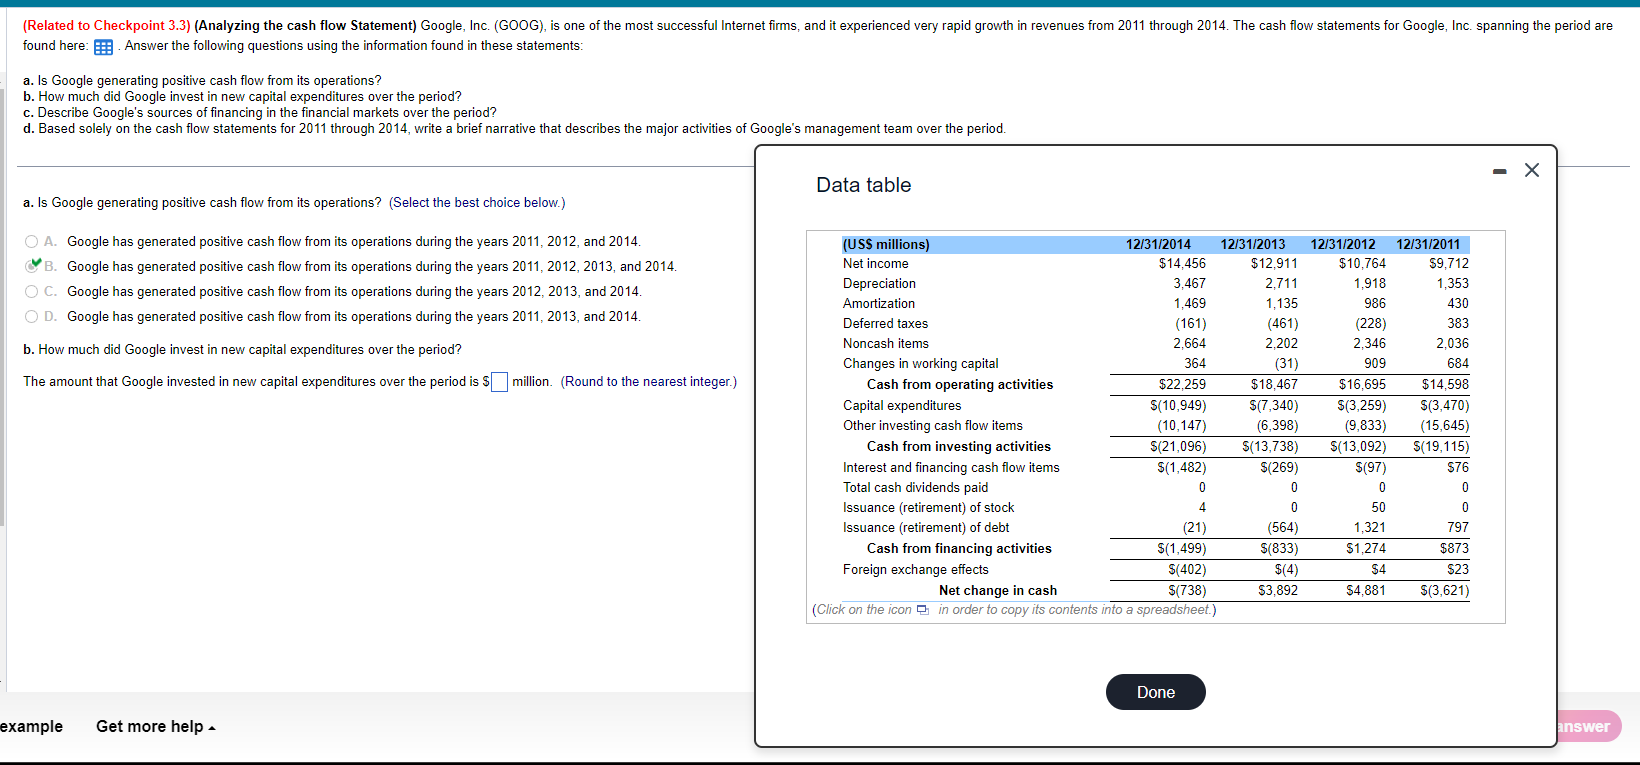Click the $1,274 financing activities value
1640x765 pixels.
[1366, 549]
